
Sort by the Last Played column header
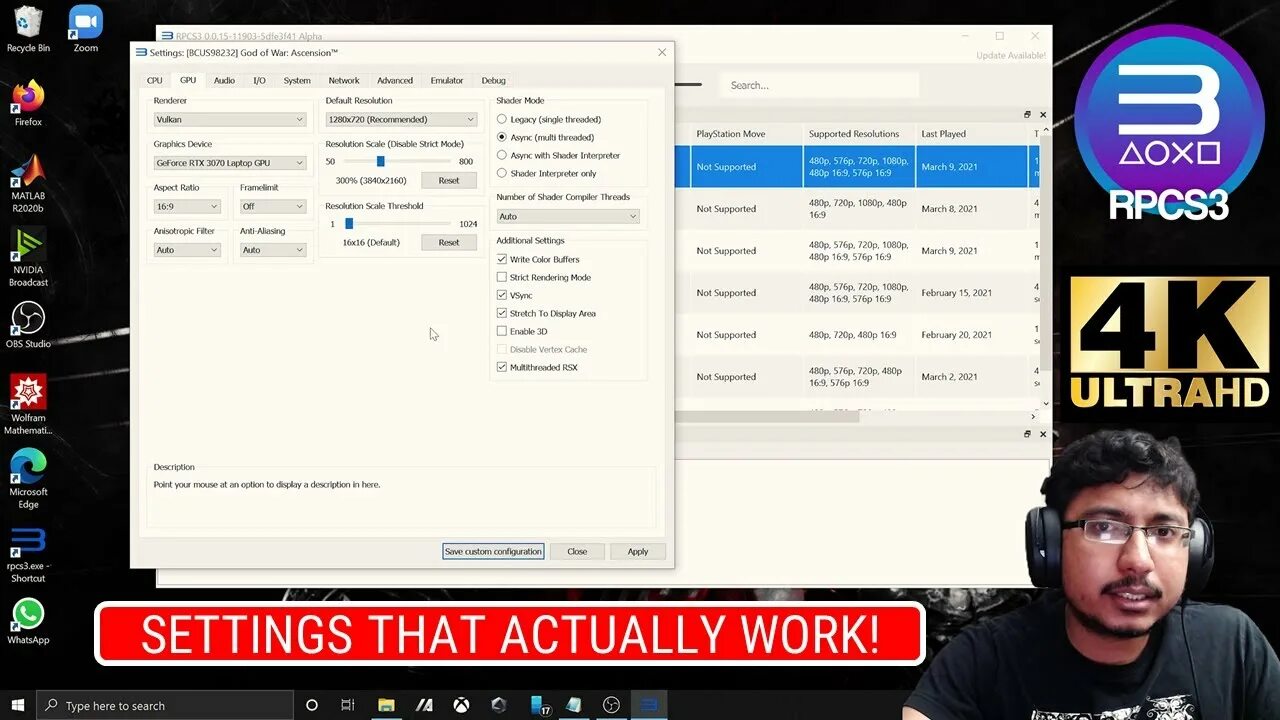click(x=972, y=134)
